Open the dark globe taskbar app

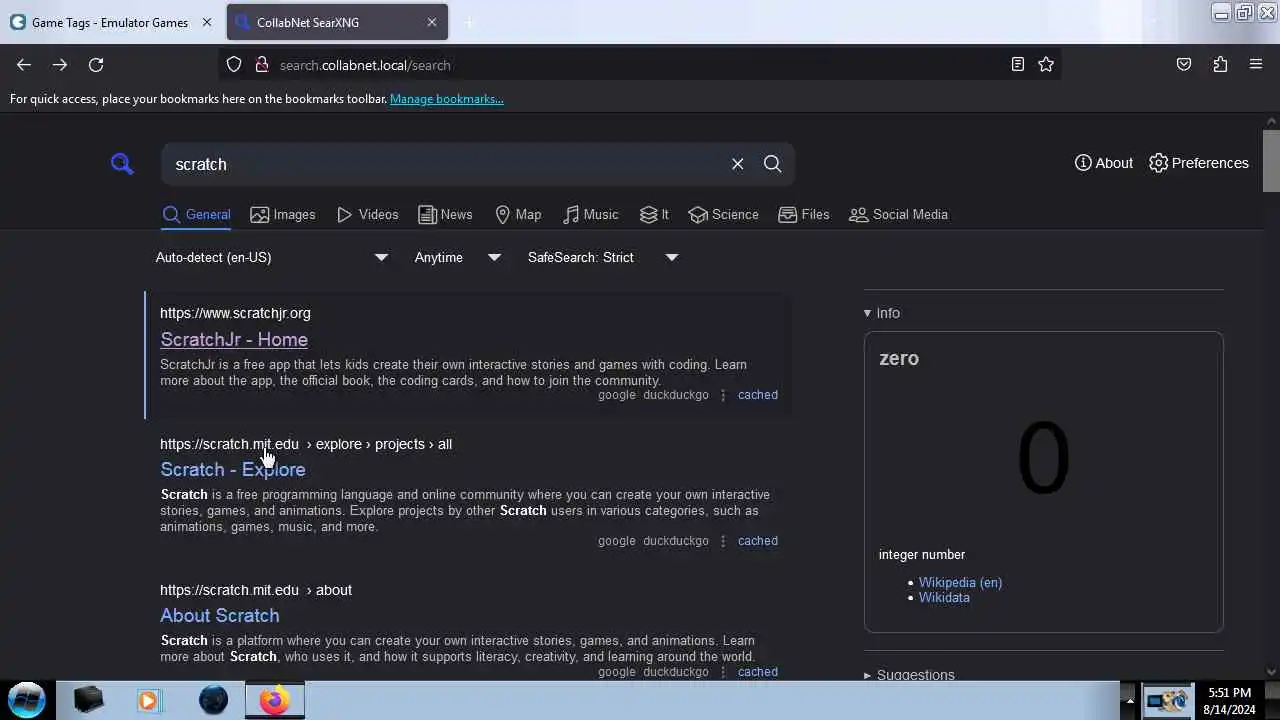click(213, 700)
